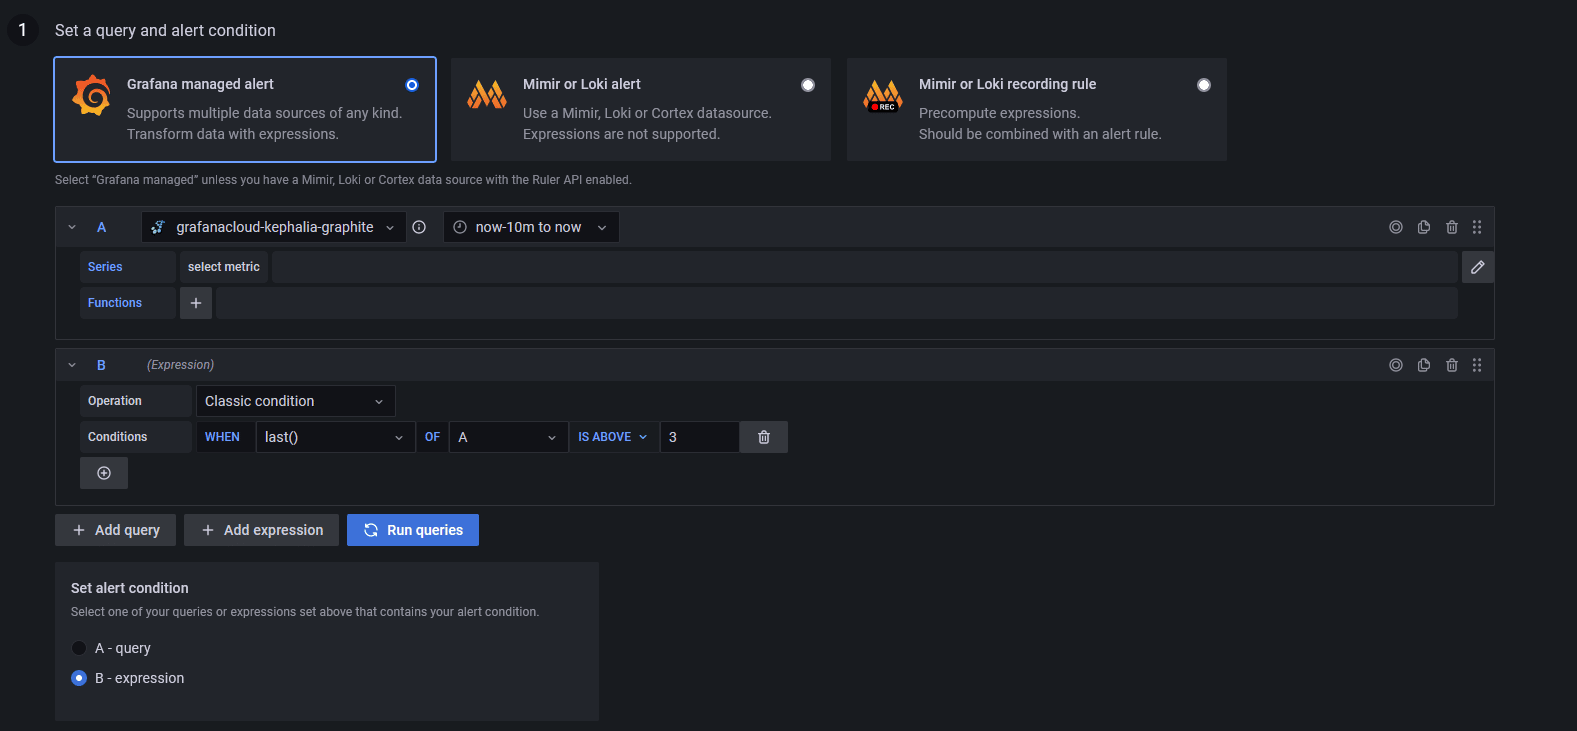Add a new condition with plus circle icon

[x=104, y=473]
